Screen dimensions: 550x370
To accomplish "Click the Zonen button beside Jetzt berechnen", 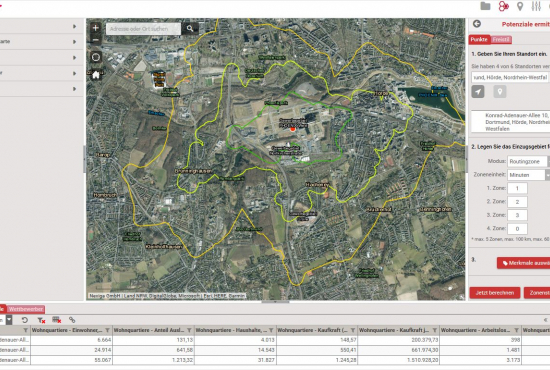I will [x=537, y=293].
